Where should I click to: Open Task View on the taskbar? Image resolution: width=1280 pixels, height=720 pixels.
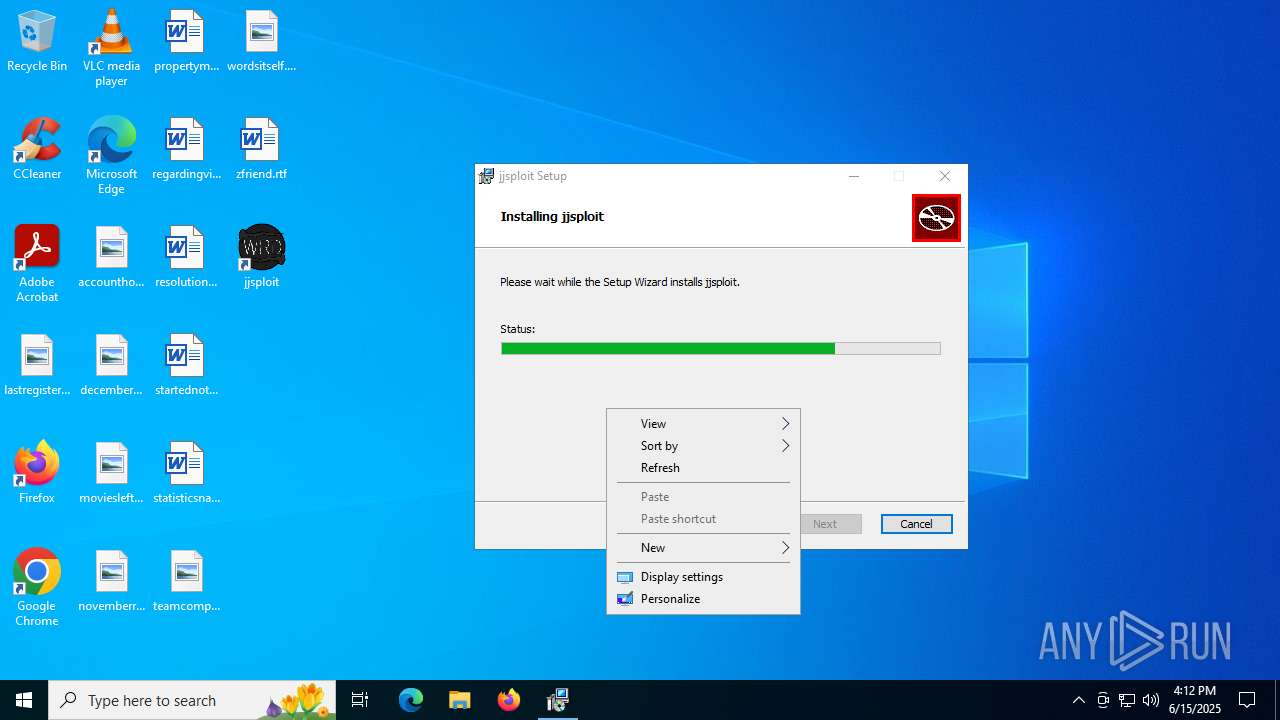(360, 700)
